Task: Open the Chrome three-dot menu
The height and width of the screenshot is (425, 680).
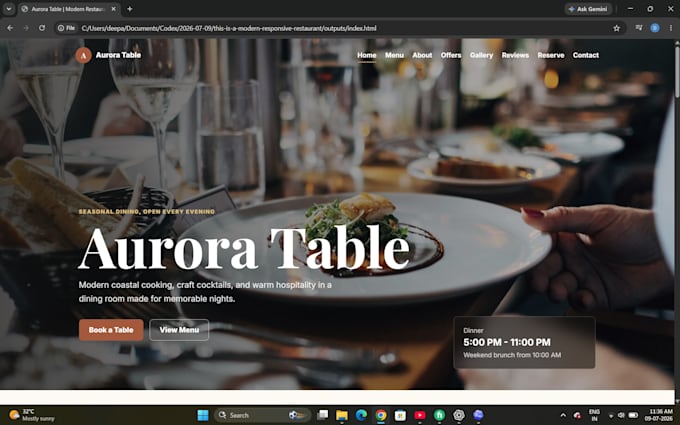Action: click(x=670, y=28)
